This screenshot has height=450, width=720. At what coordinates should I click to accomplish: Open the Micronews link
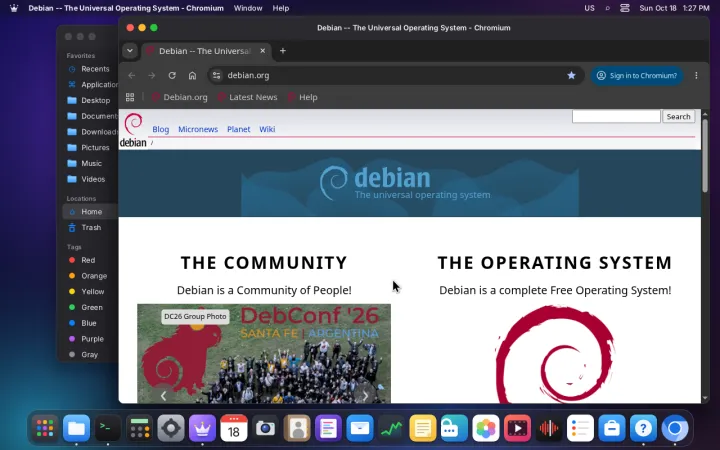(198, 129)
